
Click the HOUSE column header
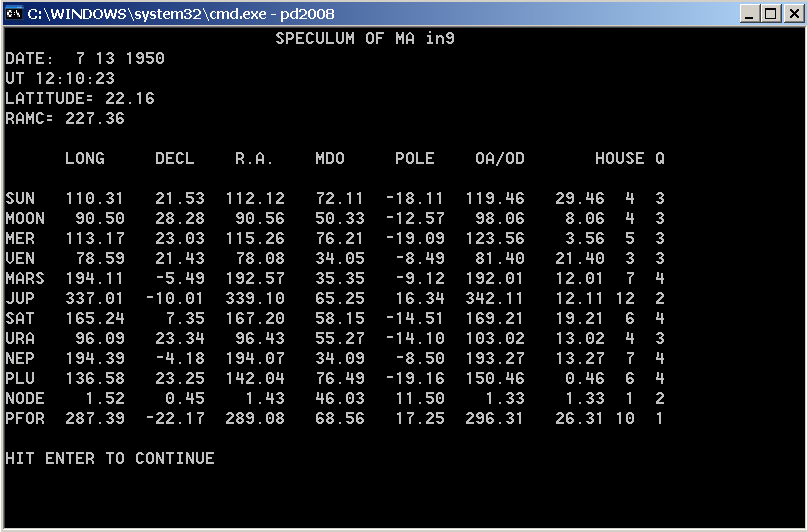pos(620,159)
